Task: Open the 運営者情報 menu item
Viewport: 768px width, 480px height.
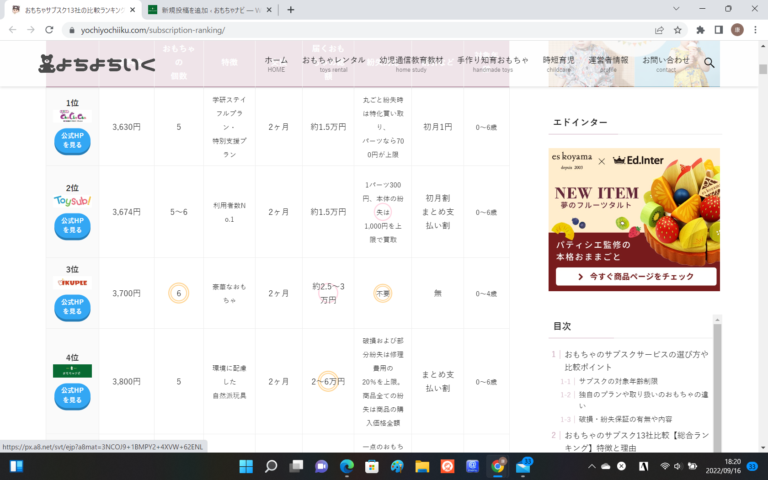Action: (x=608, y=64)
